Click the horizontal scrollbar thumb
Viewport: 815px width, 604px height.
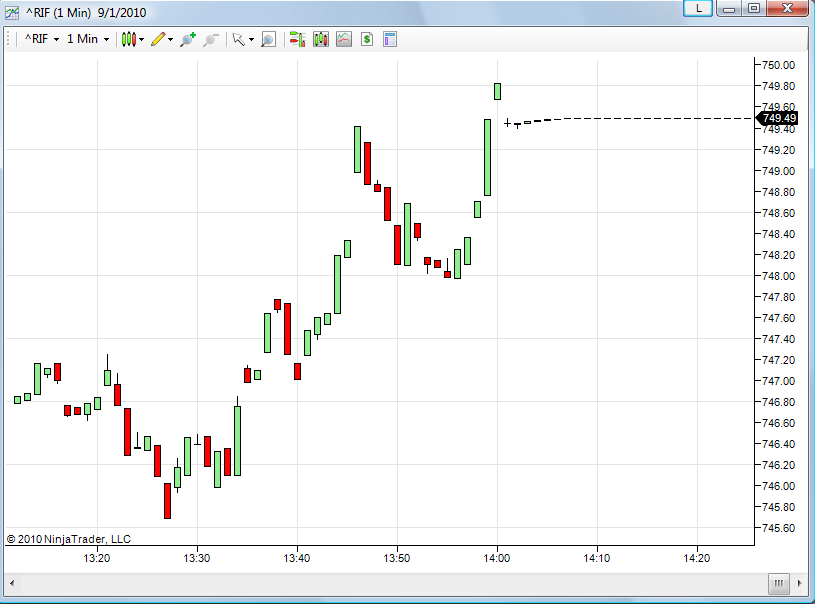coord(779,583)
